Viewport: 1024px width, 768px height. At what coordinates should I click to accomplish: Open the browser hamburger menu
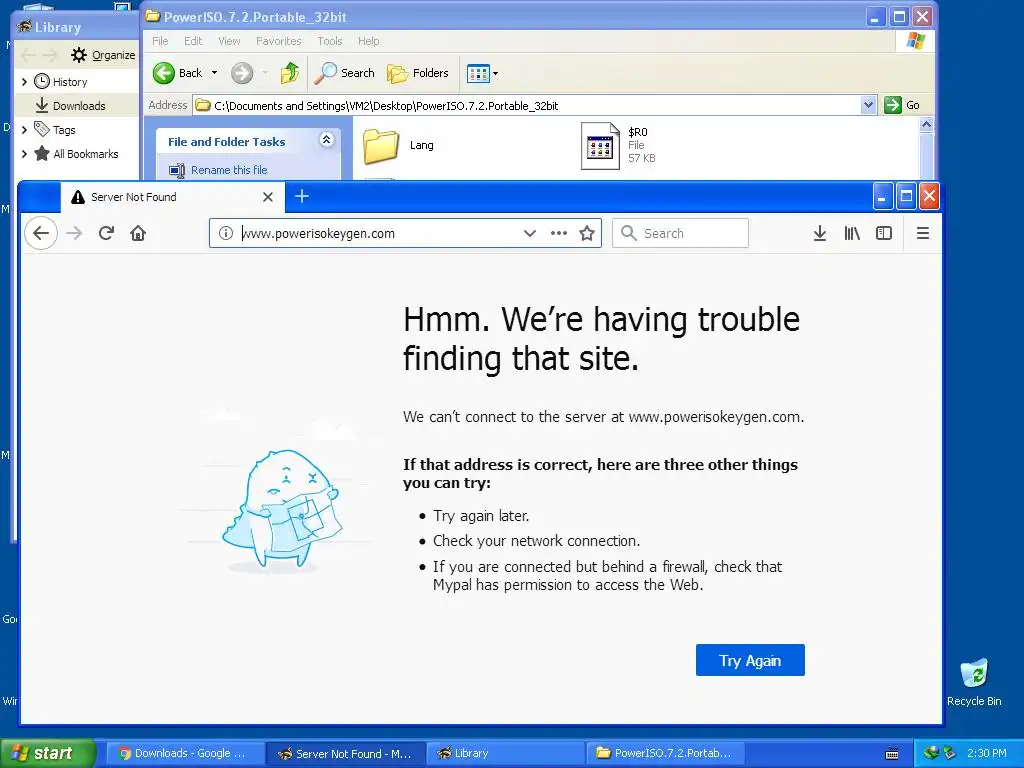click(x=923, y=233)
